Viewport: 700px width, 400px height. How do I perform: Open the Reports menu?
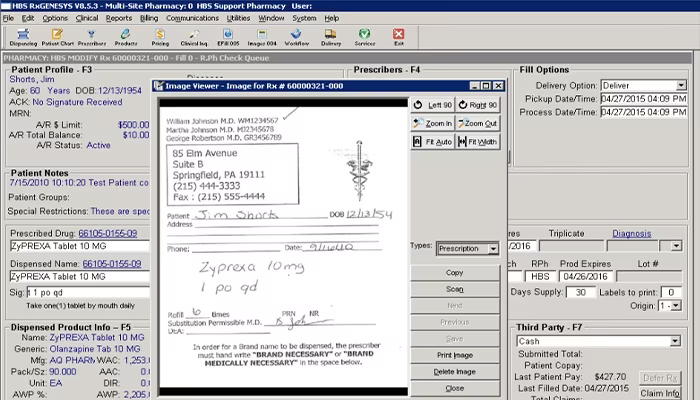click(x=119, y=18)
